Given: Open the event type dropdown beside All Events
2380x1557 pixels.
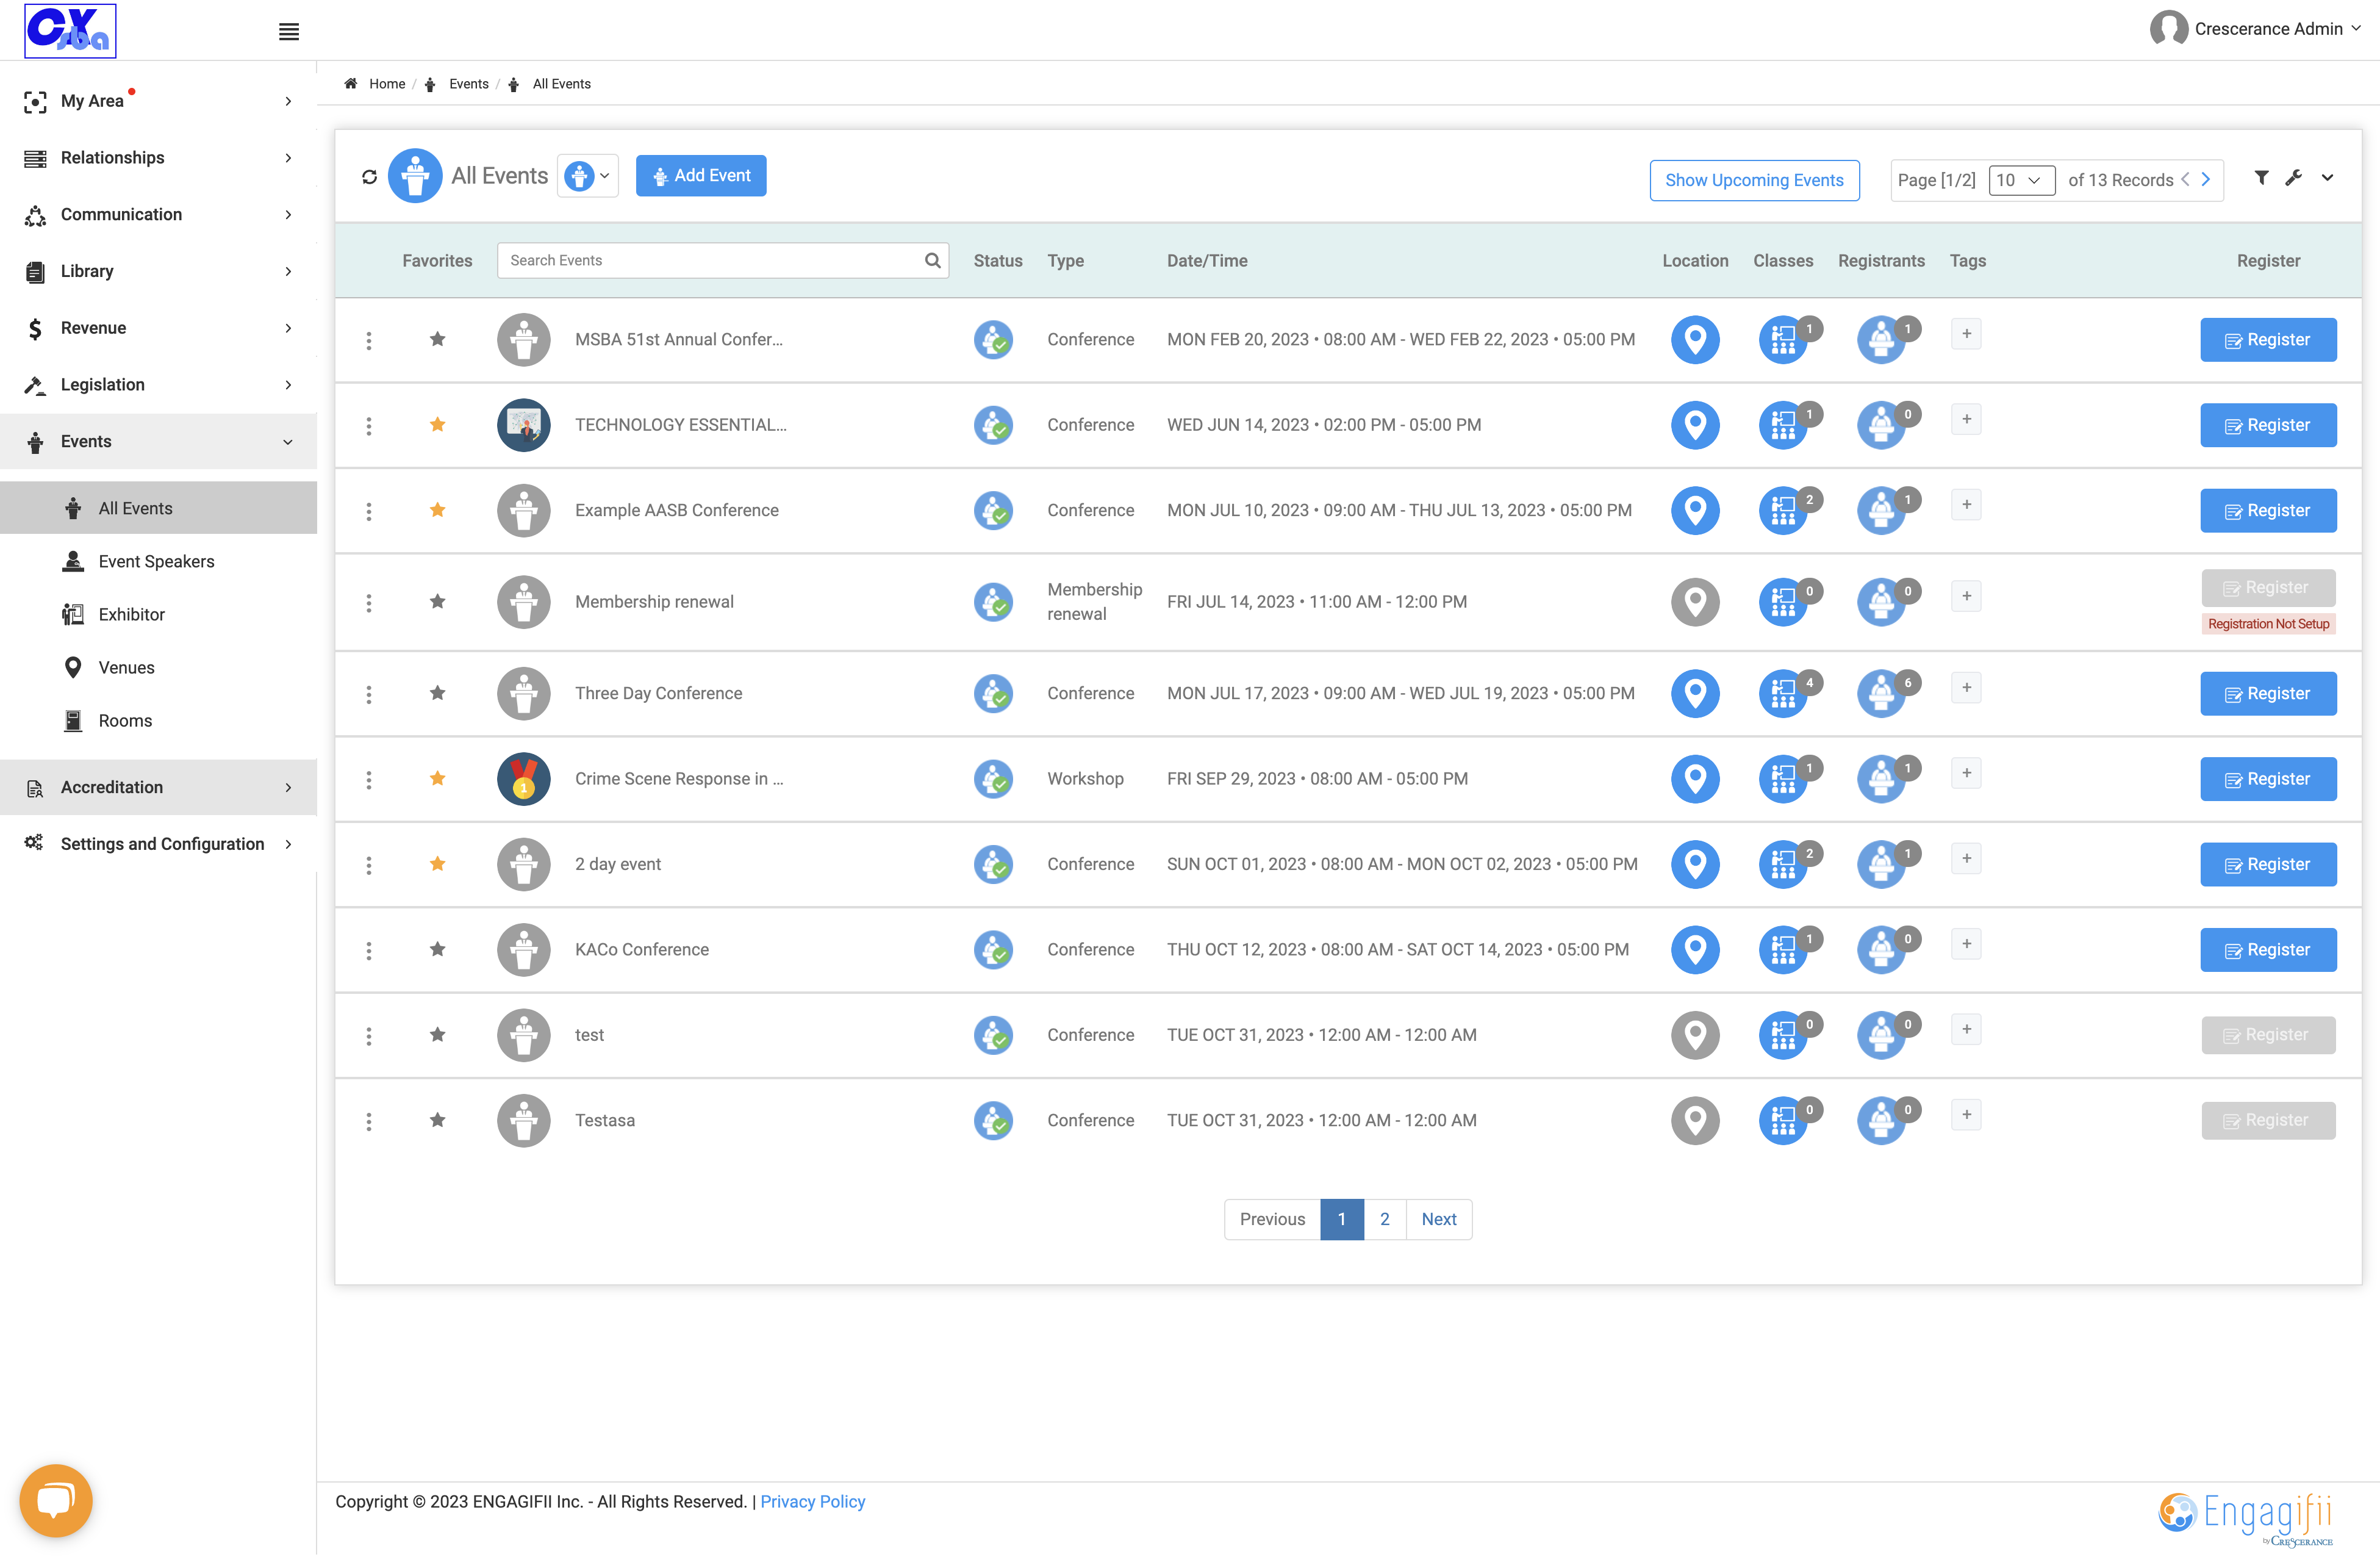Looking at the screenshot, I should pyautogui.click(x=588, y=176).
